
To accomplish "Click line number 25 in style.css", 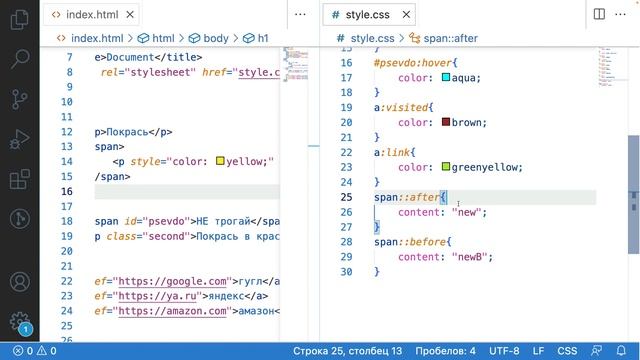I will pos(346,197).
